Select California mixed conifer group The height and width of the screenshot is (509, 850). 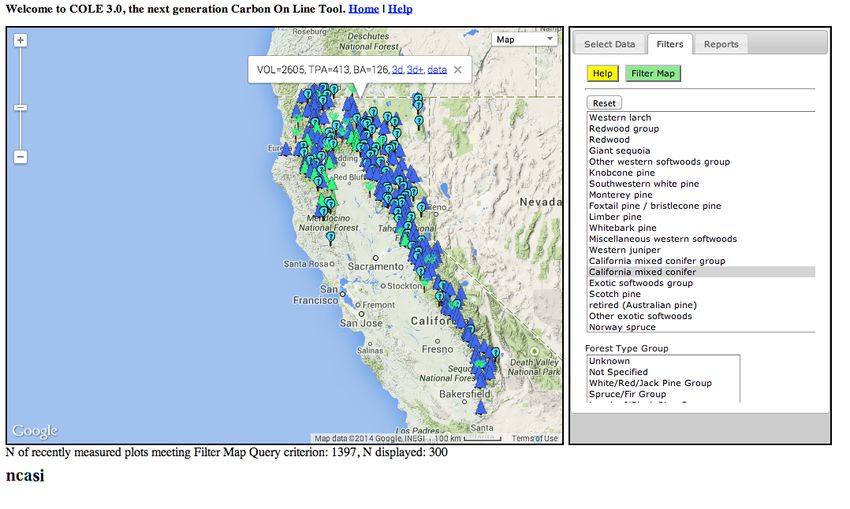click(x=701, y=261)
